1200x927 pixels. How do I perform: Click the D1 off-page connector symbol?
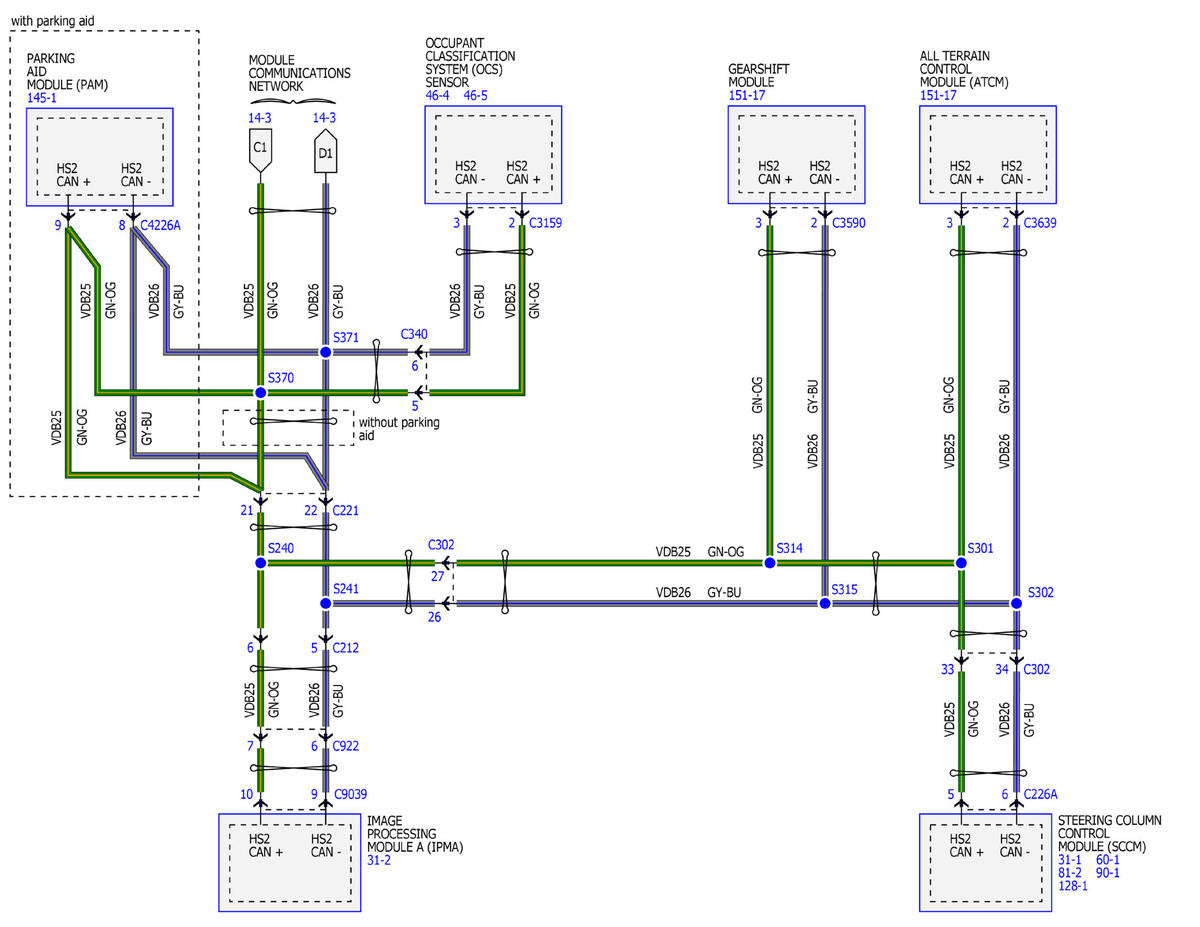(x=325, y=156)
